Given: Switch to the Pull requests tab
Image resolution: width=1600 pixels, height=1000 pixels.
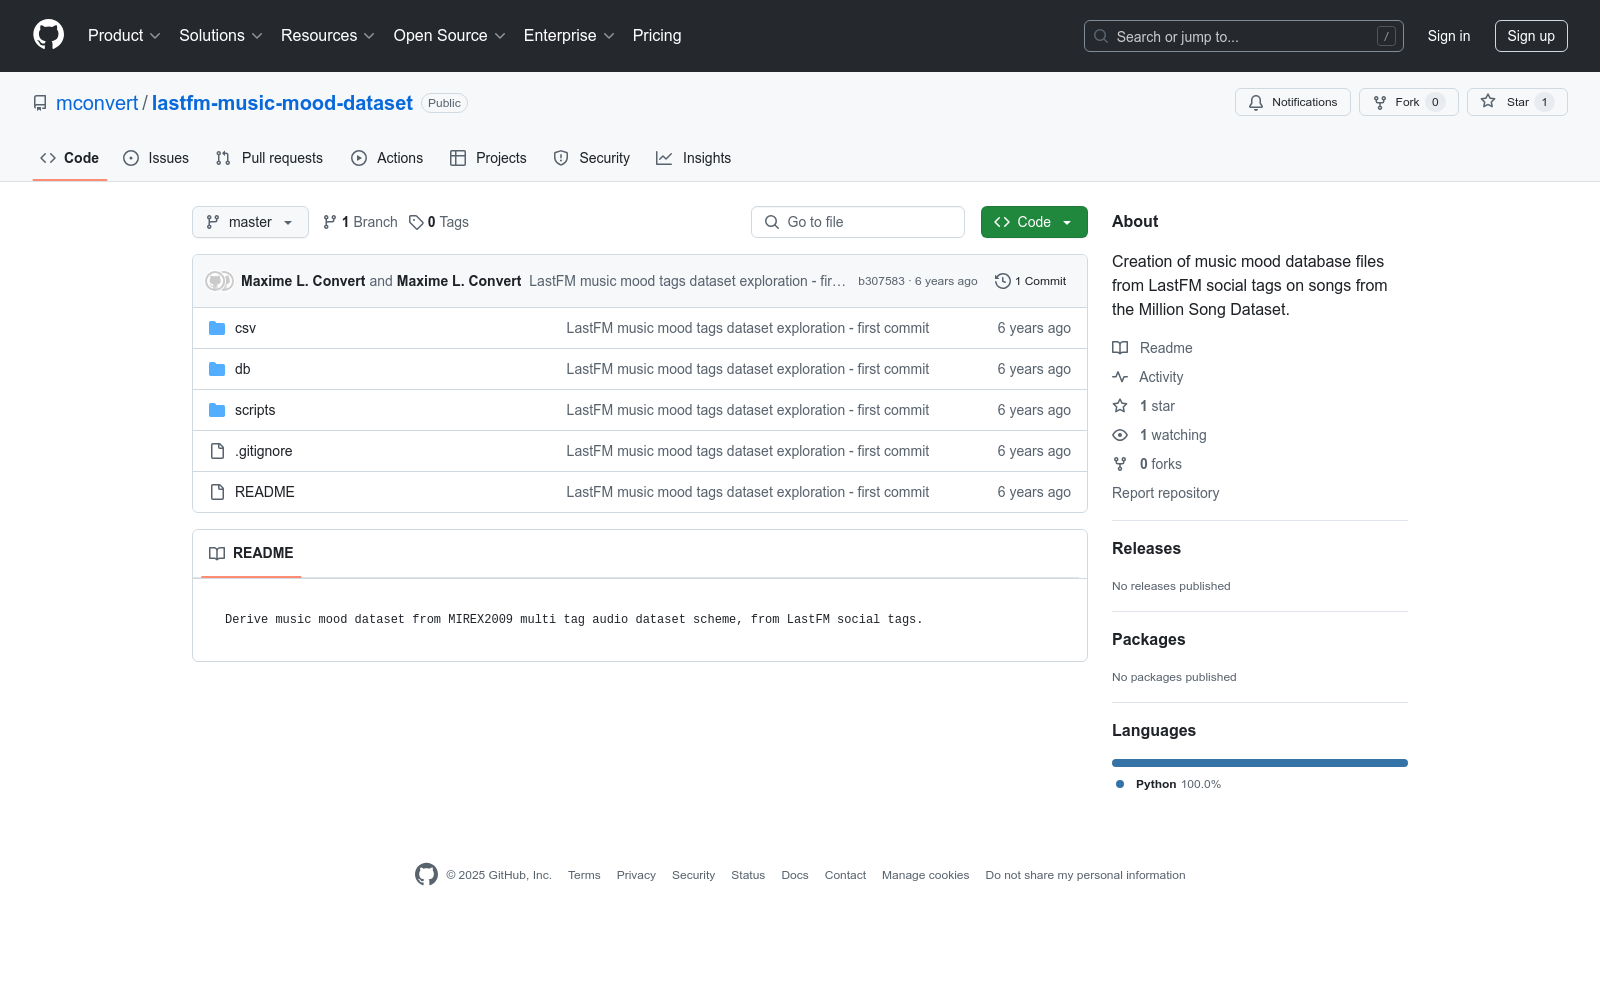Looking at the screenshot, I should click(269, 158).
